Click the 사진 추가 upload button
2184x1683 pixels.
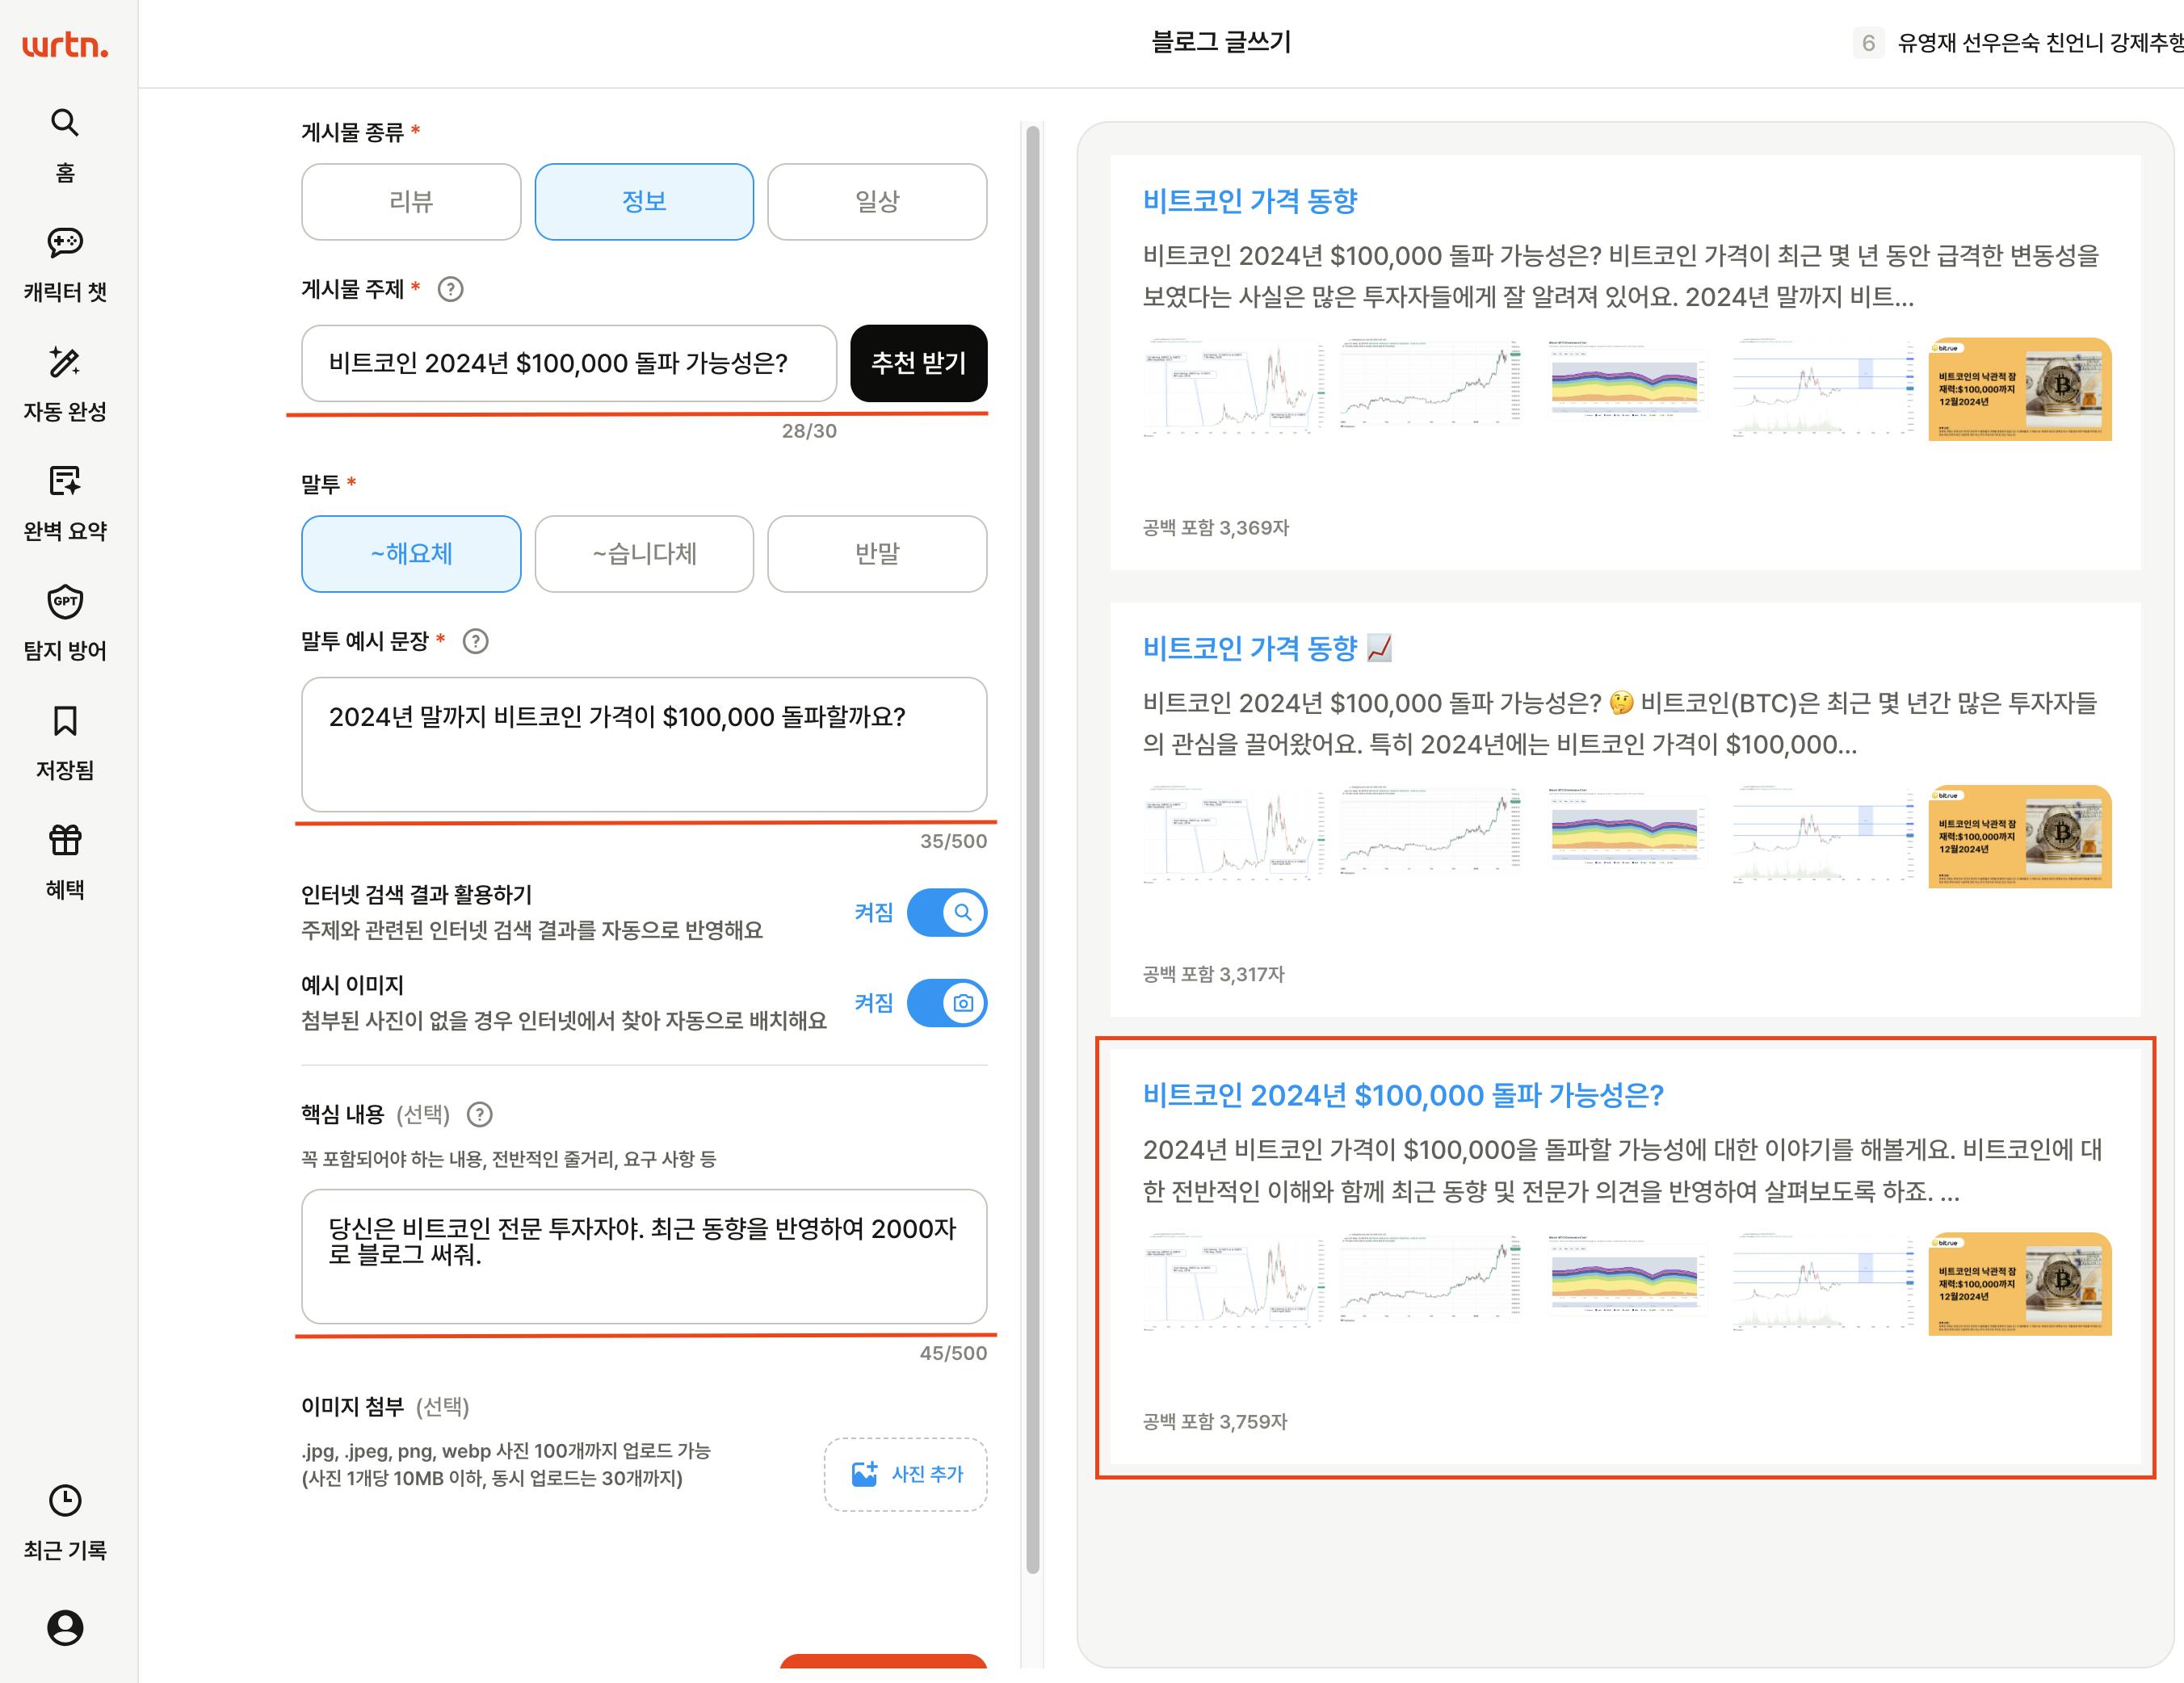pos(906,1474)
